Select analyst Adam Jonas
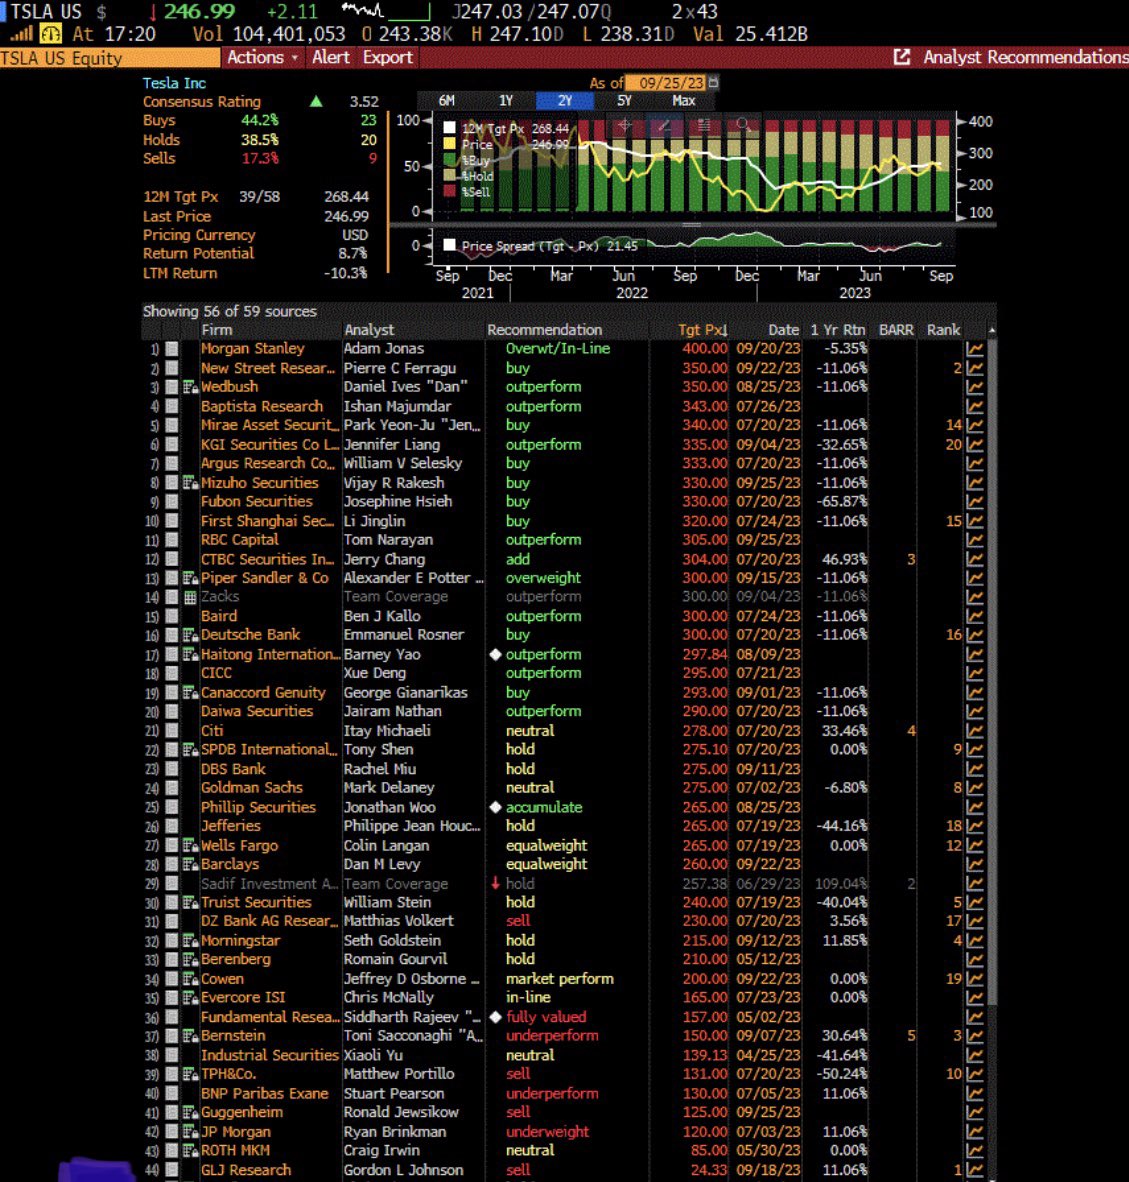Screen dimensions: 1129x1182 (x=384, y=348)
